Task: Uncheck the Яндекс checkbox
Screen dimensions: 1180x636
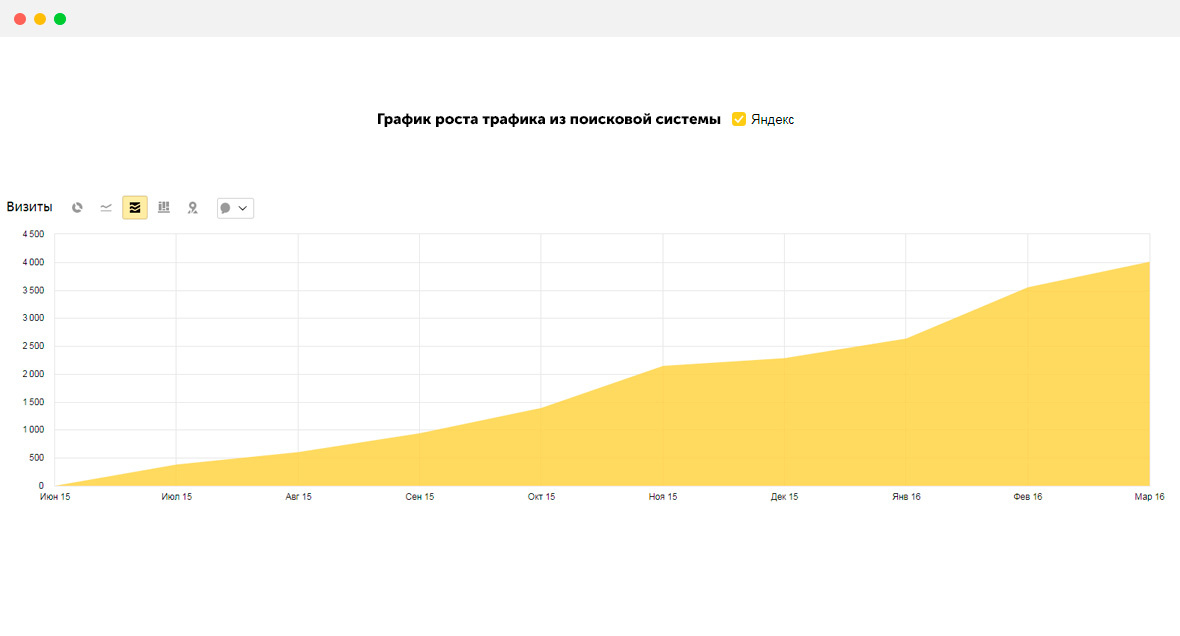Action: [x=739, y=119]
